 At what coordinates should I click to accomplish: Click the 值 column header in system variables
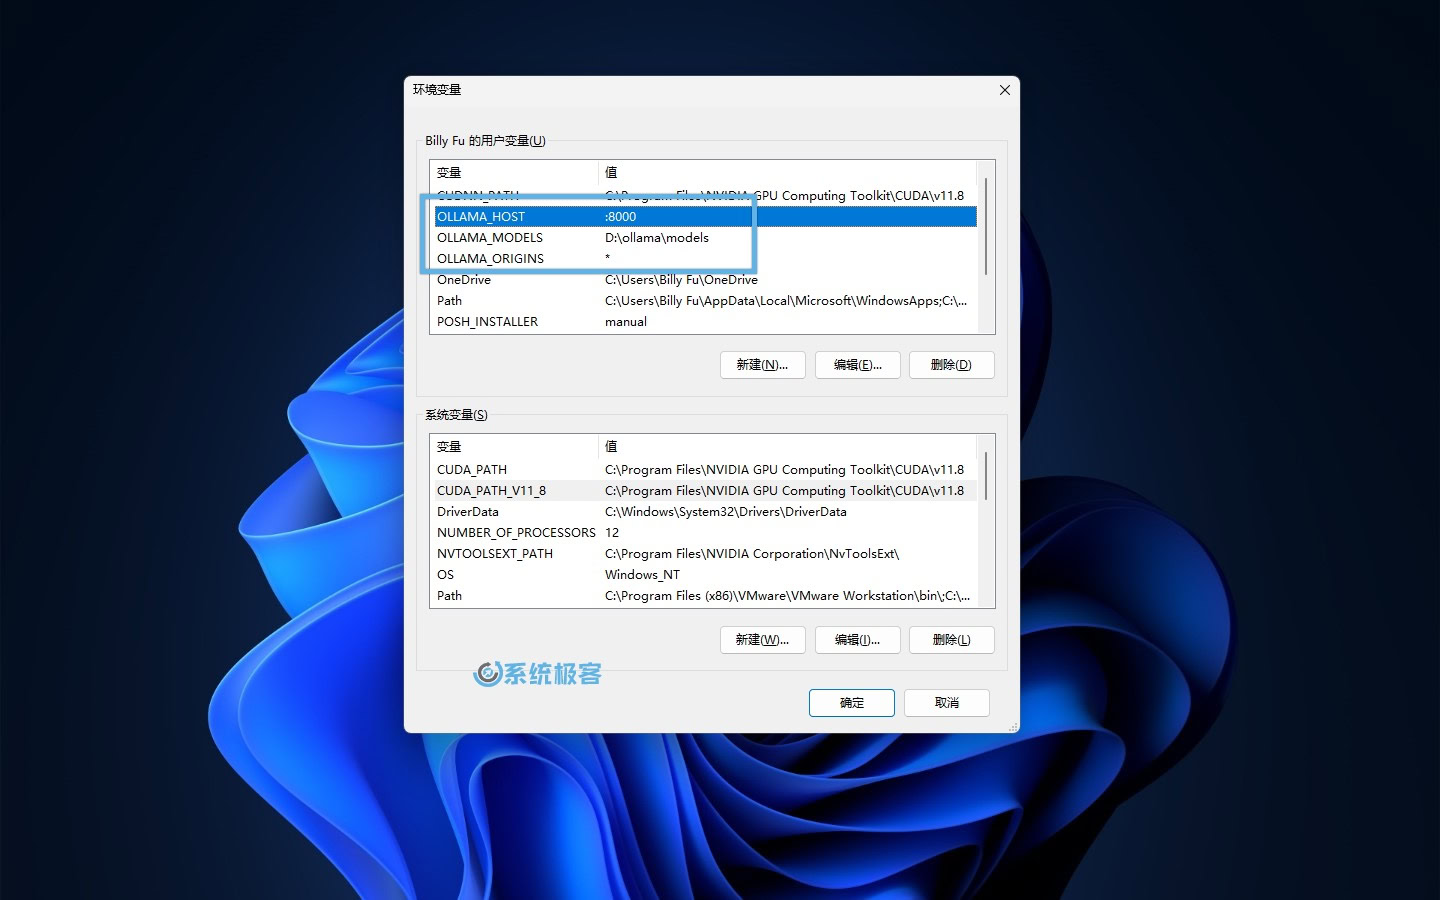pos(787,446)
